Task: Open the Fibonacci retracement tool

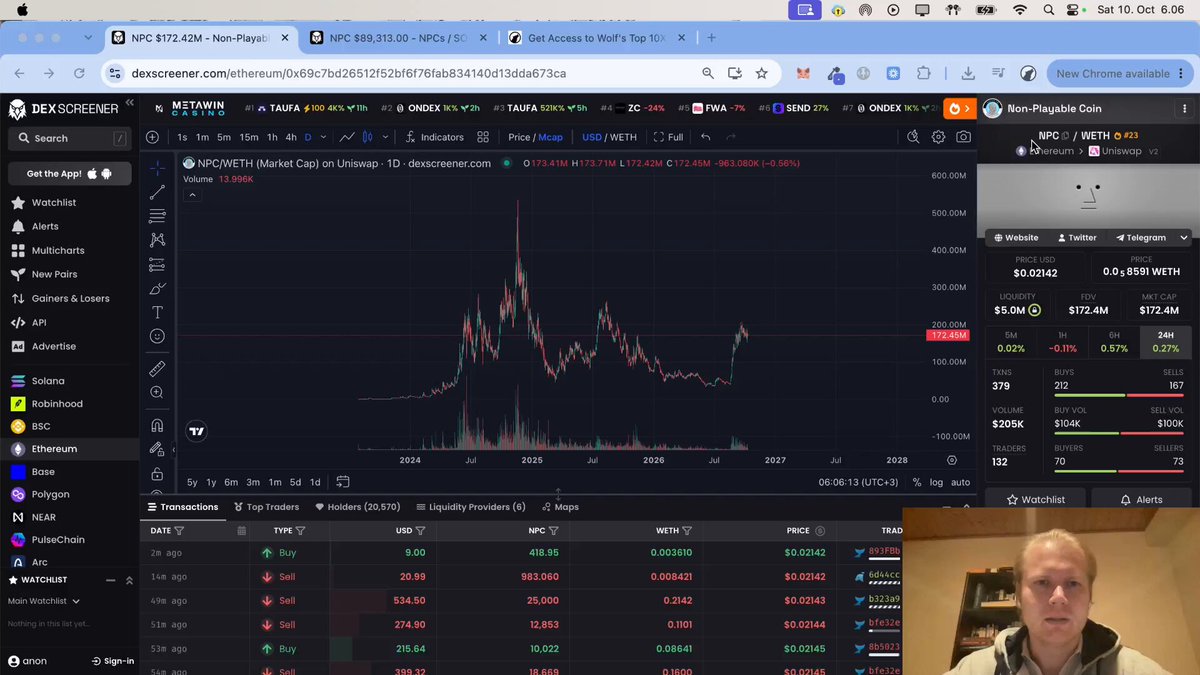Action: [157, 216]
